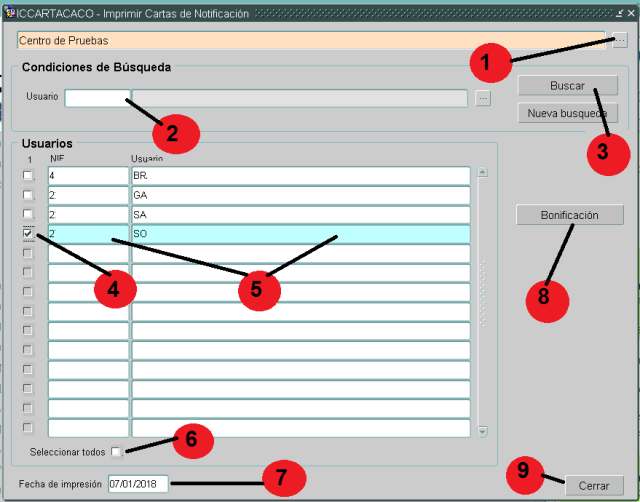Uncheck the selected SO user row
This screenshot has width=640, height=502.
[28, 233]
